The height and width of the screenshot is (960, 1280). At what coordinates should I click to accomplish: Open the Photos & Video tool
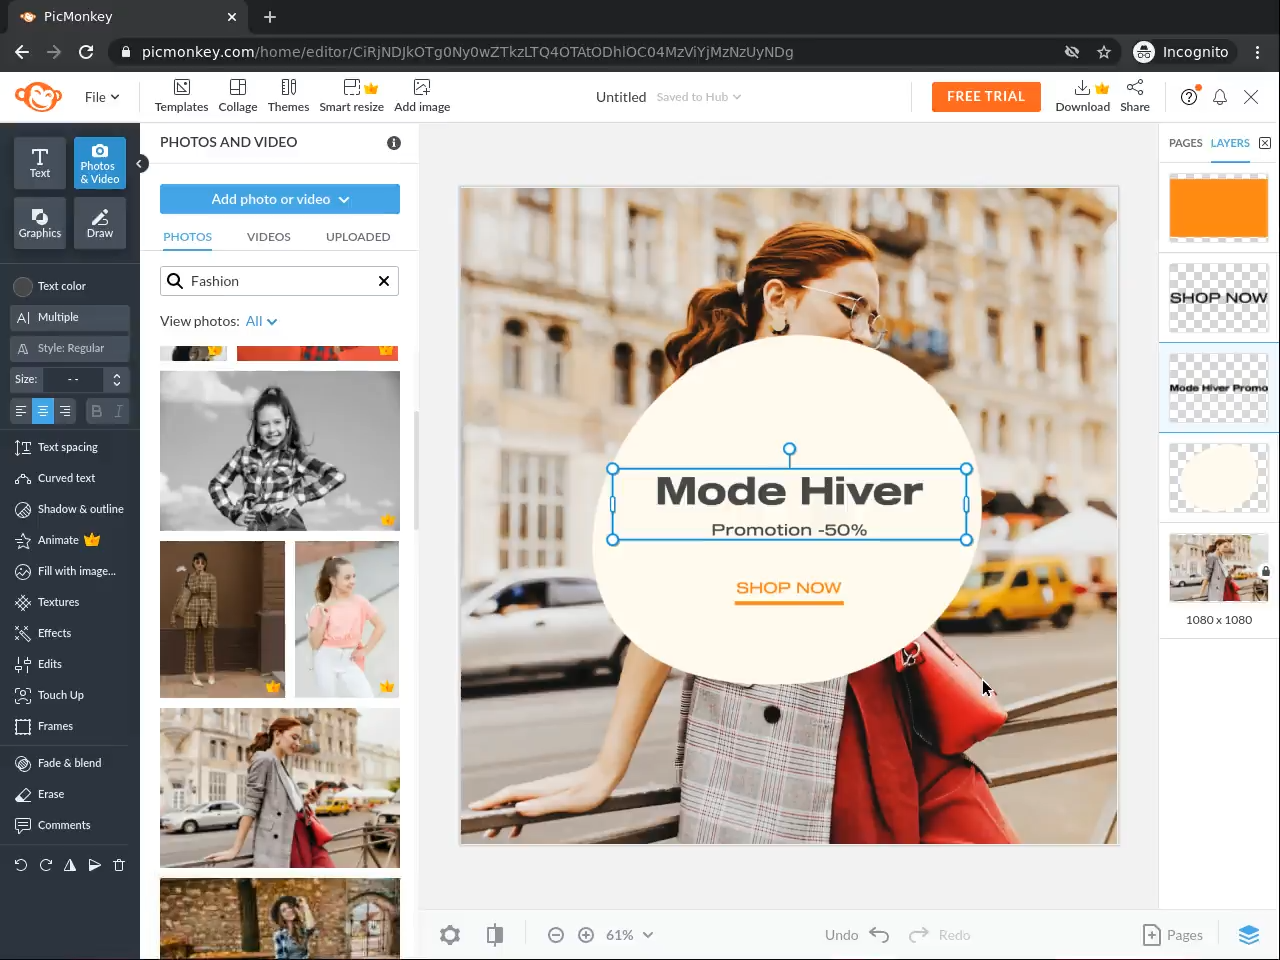click(100, 162)
